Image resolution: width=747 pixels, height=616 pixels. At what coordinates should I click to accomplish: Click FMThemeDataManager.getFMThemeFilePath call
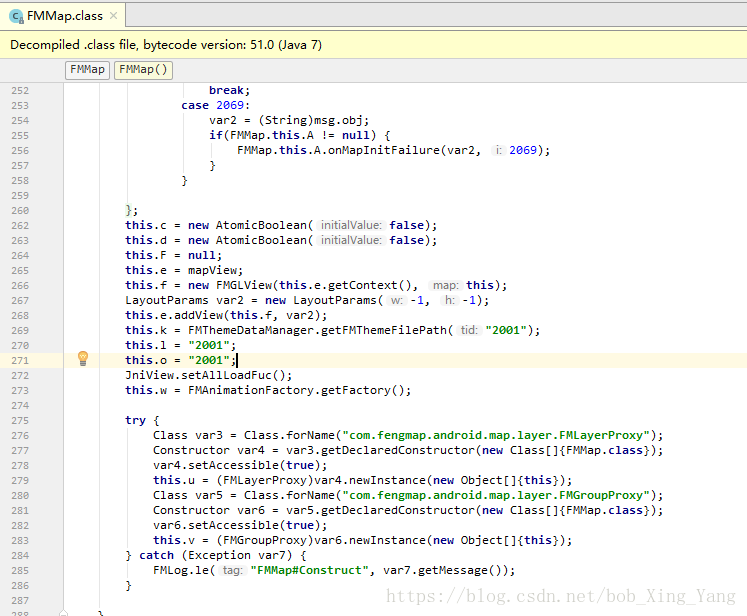pyautogui.click(x=364, y=331)
